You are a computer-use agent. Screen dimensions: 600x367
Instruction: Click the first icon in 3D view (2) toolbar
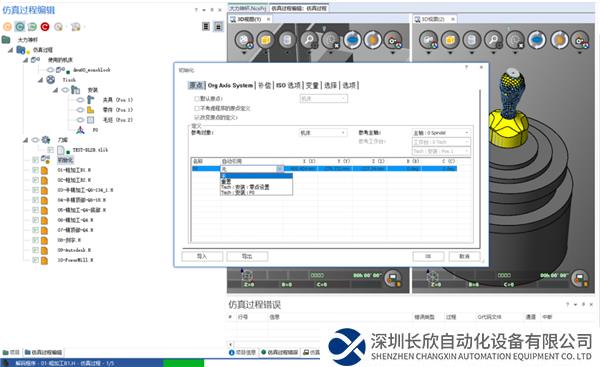coord(429,39)
